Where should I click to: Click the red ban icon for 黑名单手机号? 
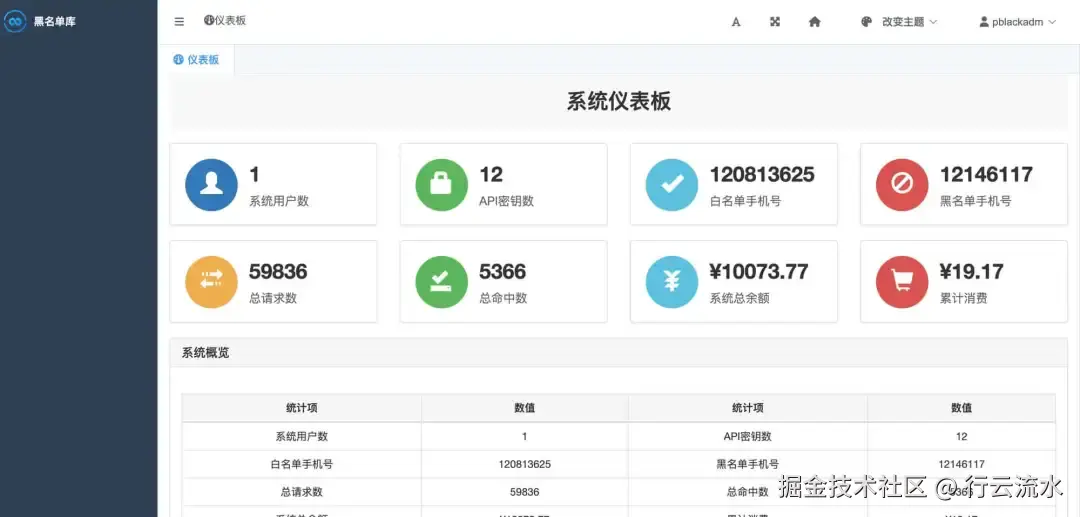tap(902, 184)
